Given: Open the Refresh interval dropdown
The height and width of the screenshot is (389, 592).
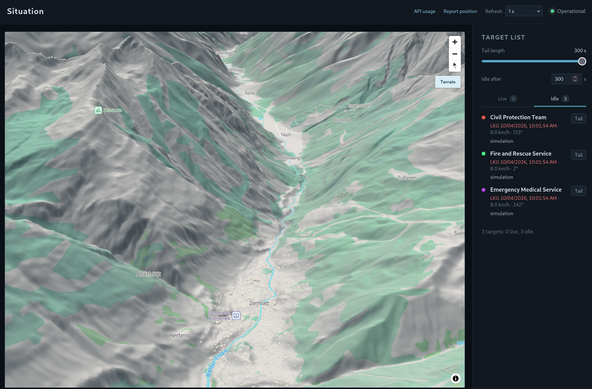Looking at the screenshot, I should pyautogui.click(x=524, y=11).
